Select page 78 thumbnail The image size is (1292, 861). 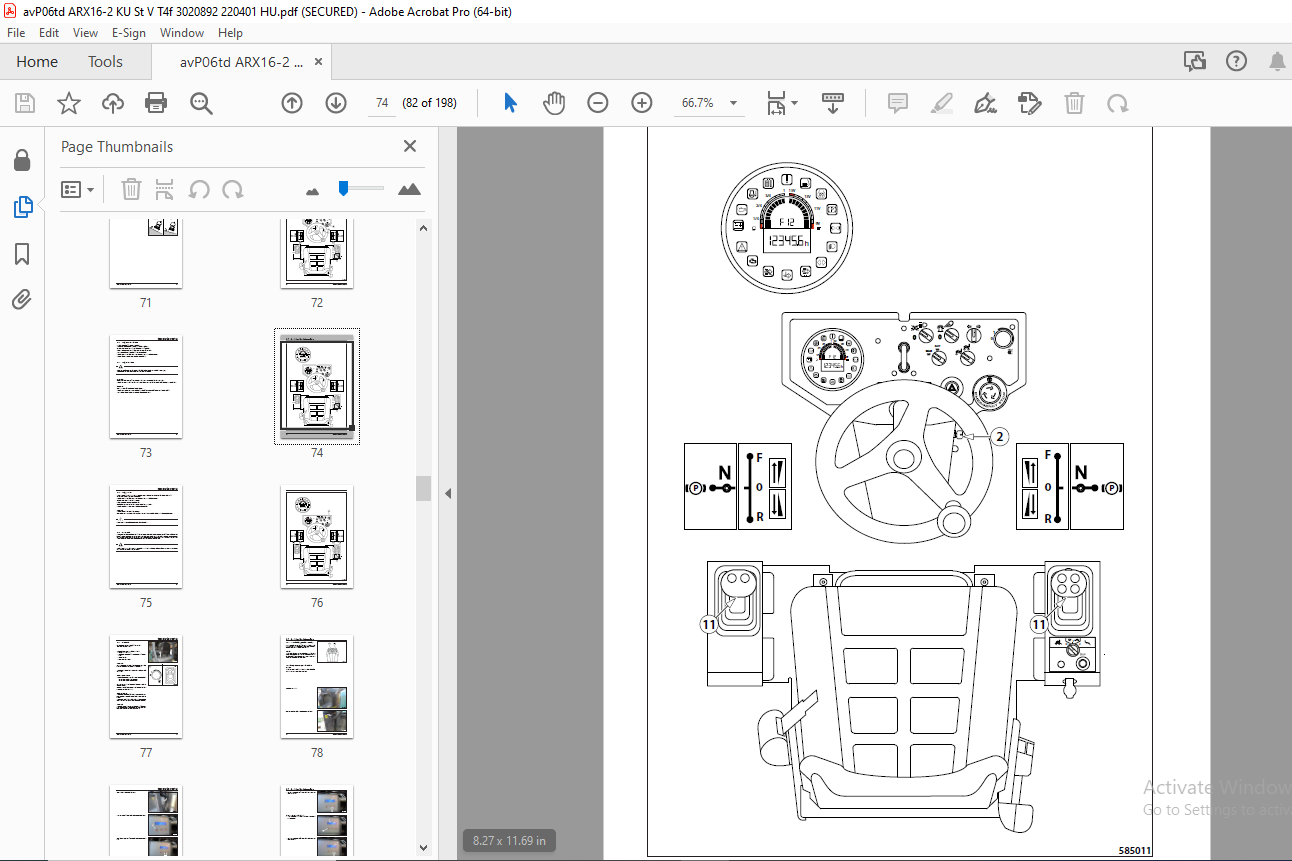[317, 687]
